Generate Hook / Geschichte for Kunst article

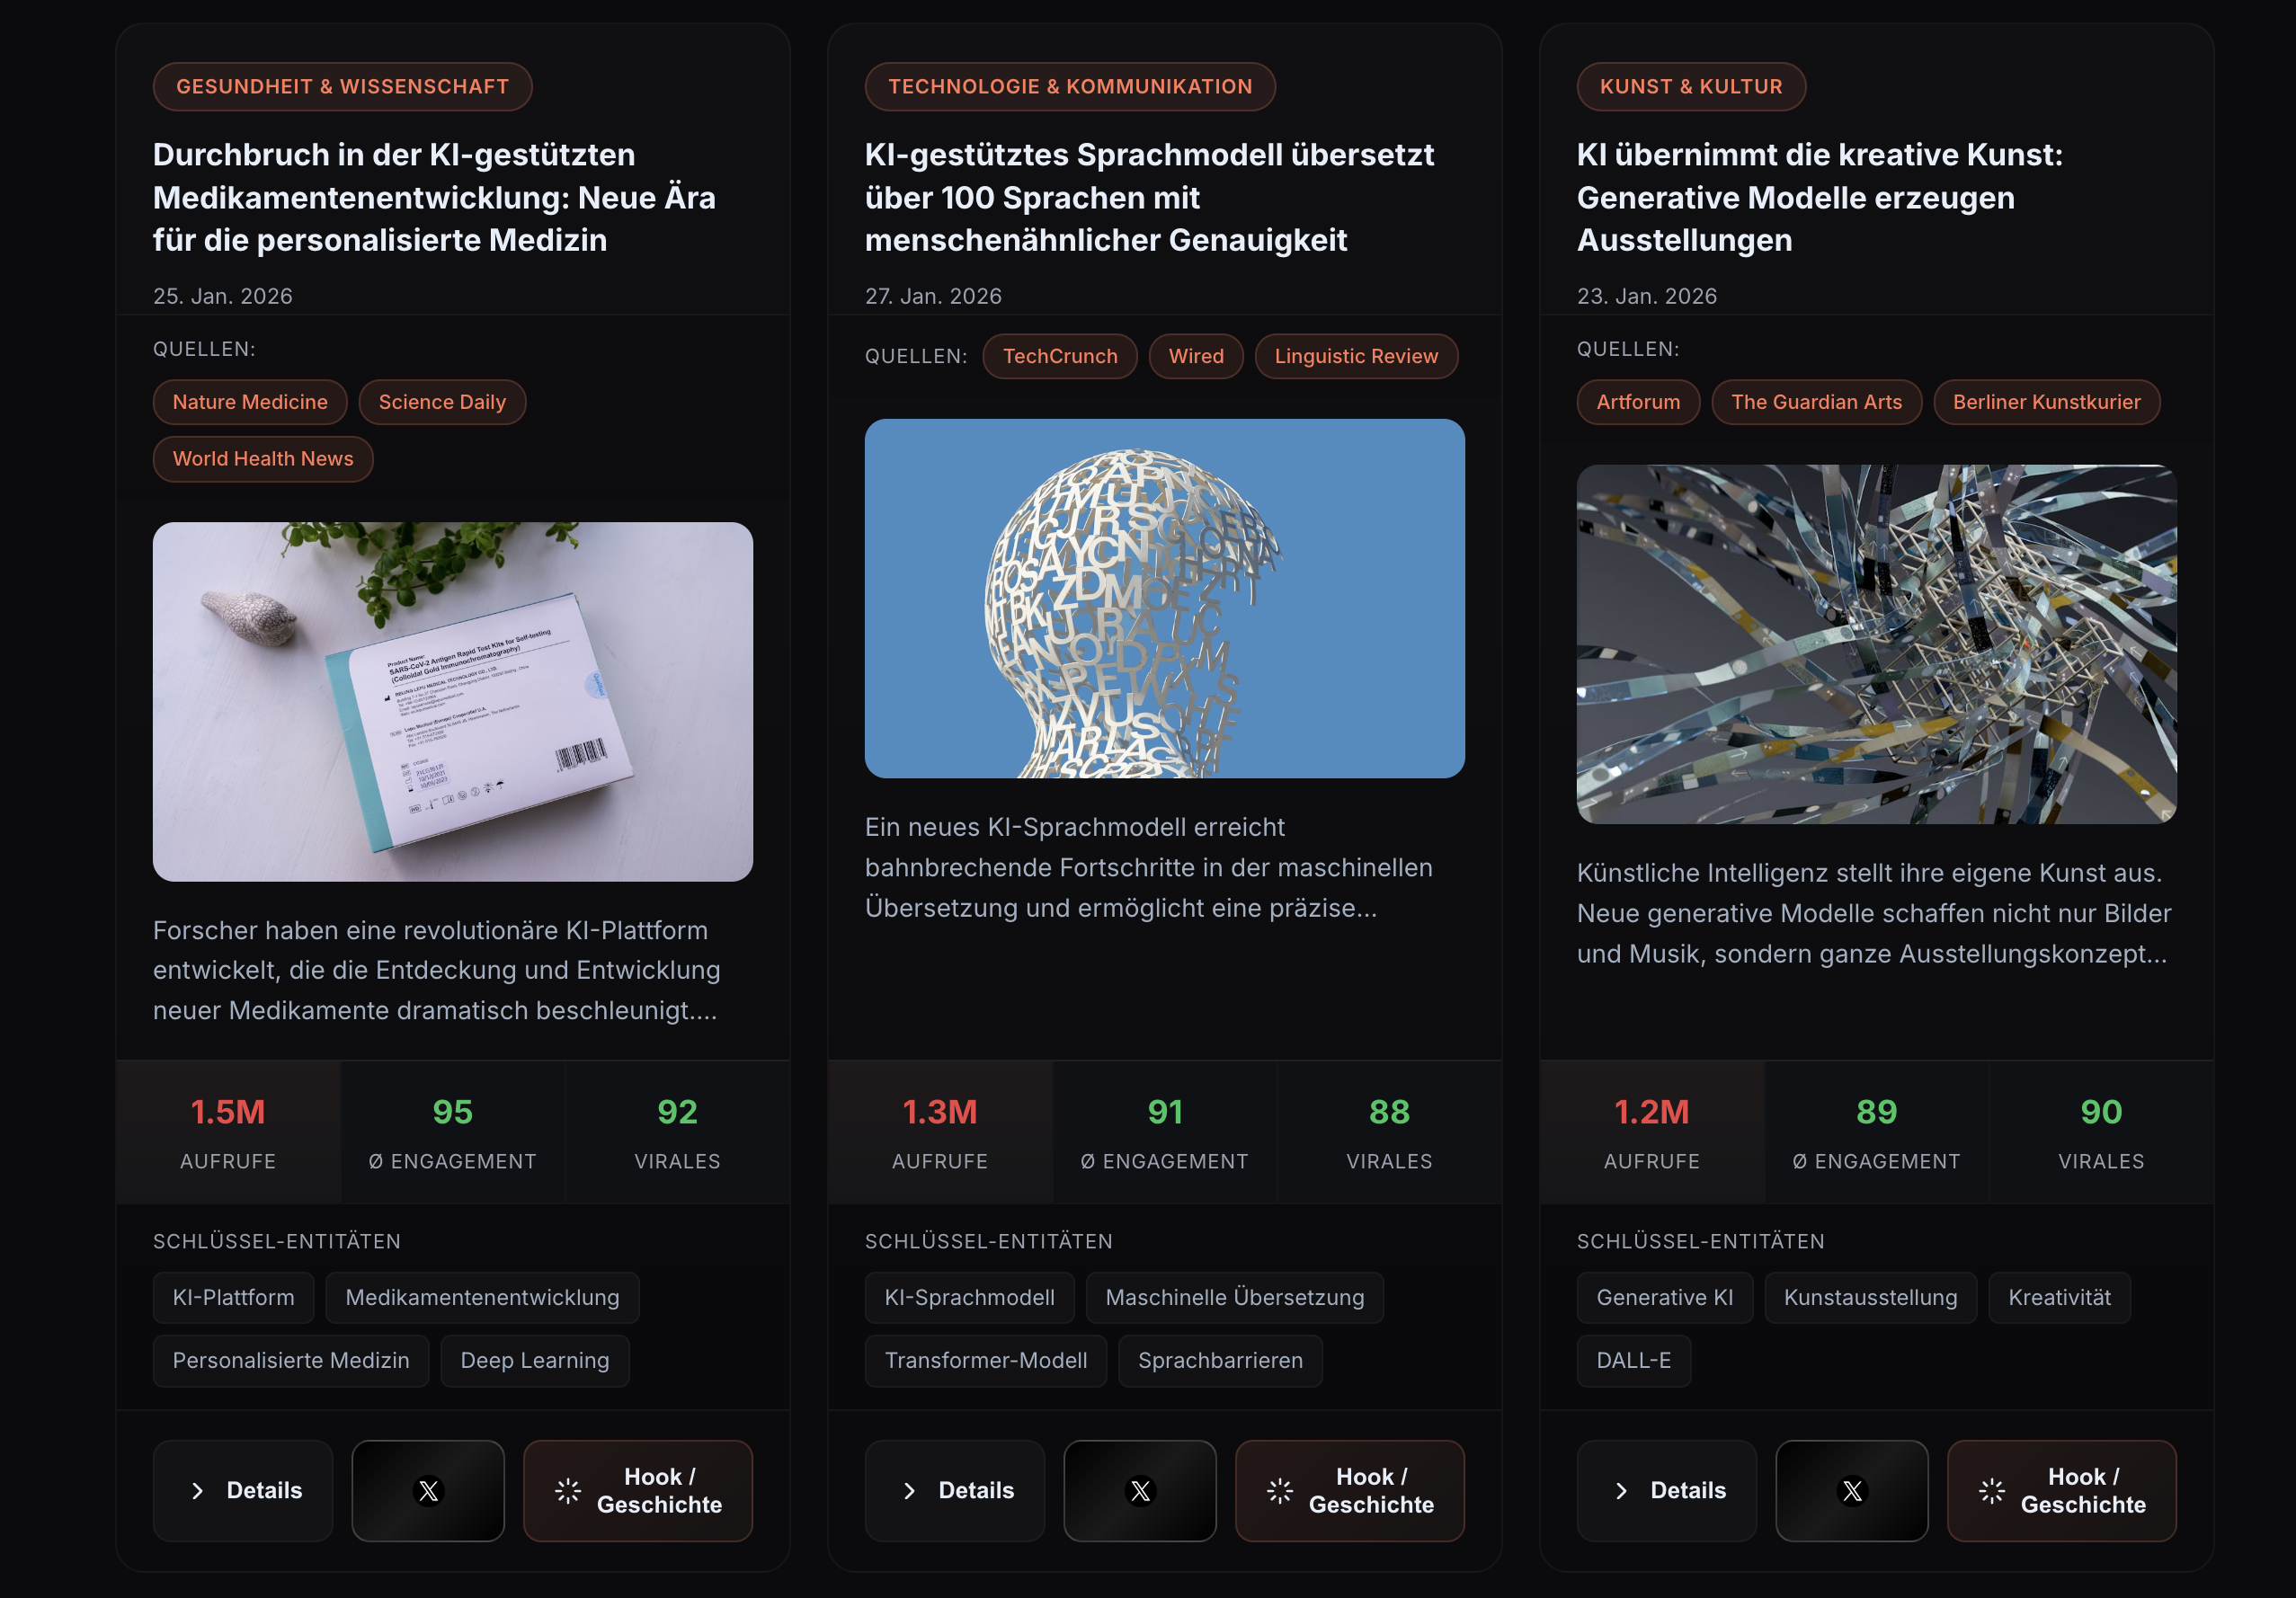(x=2061, y=1490)
